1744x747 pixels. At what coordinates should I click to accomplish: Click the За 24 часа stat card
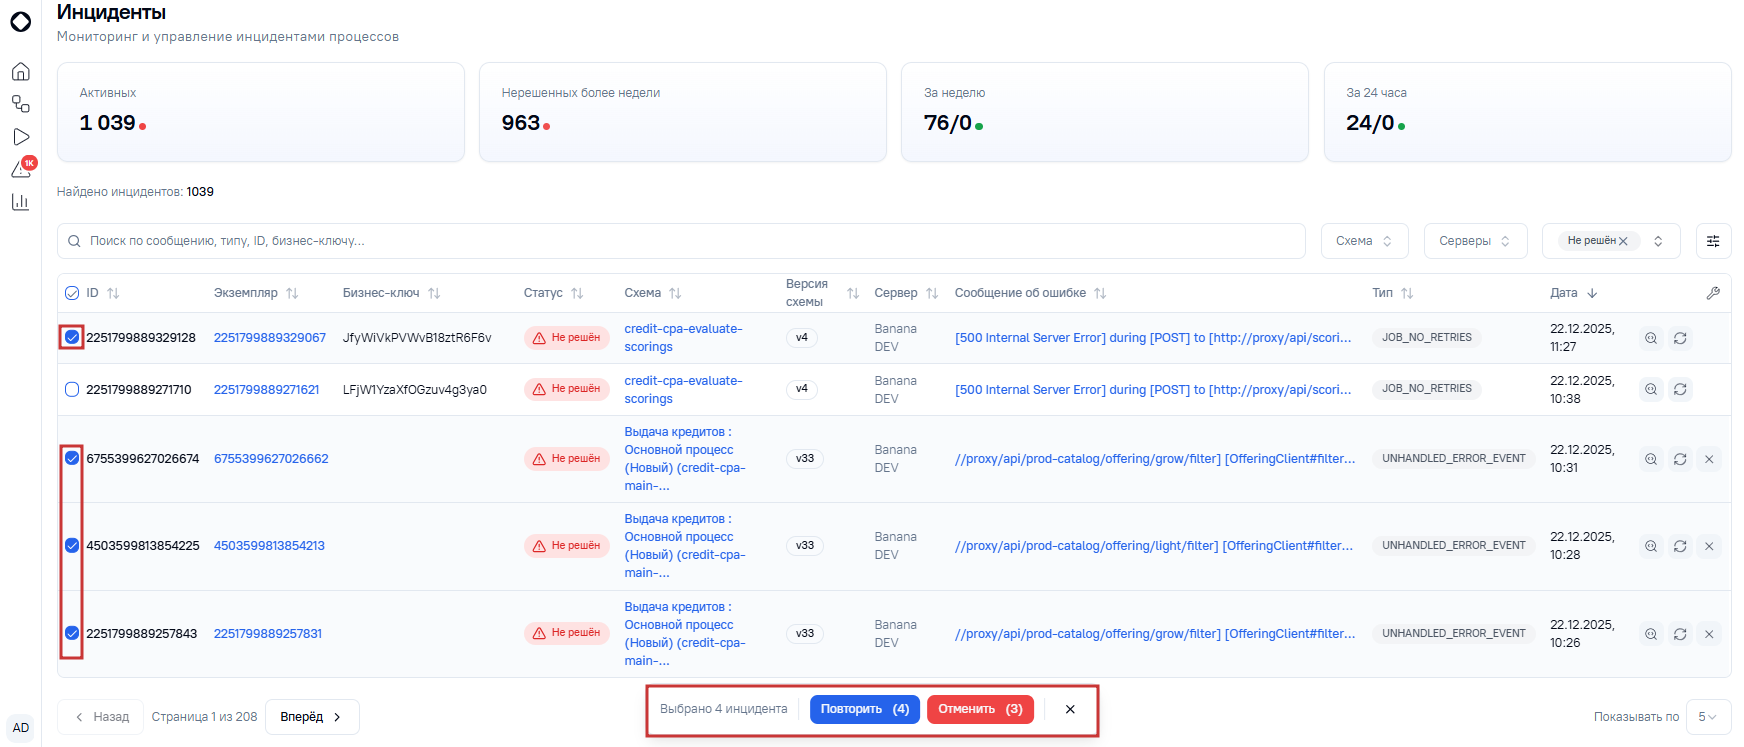pyautogui.click(x=1528, y=112)
